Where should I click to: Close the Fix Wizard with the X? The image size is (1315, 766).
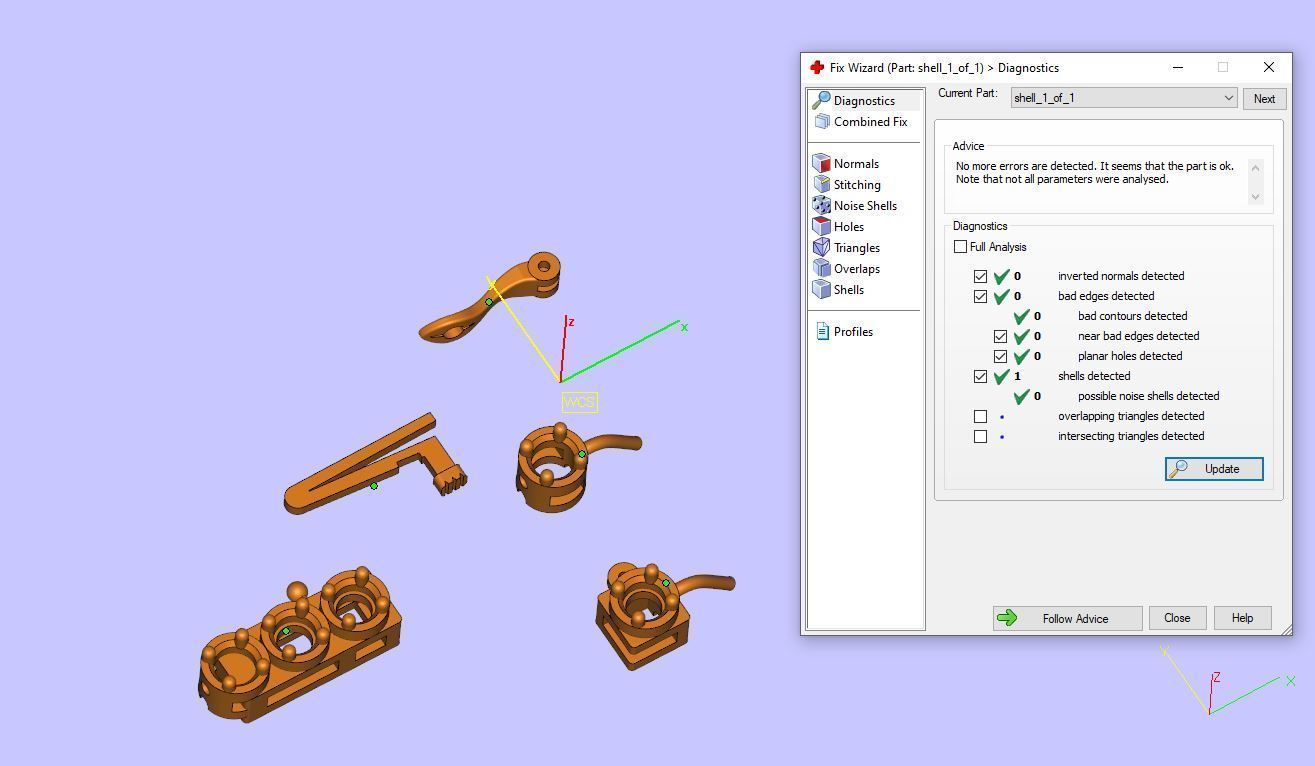pyautogui.click(x=1268, y=67)
